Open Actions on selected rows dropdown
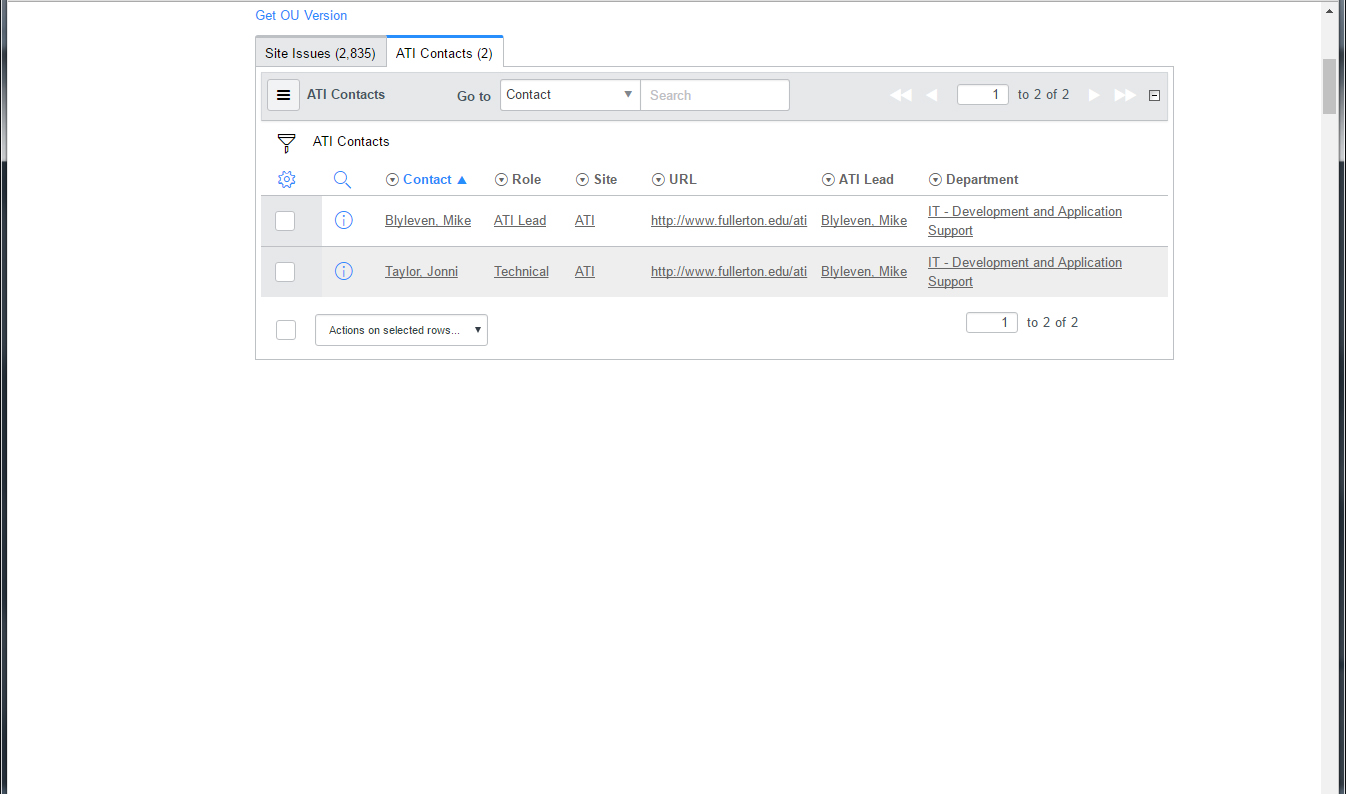Viewport: 1346px width, 794px height. click(401, 330)
